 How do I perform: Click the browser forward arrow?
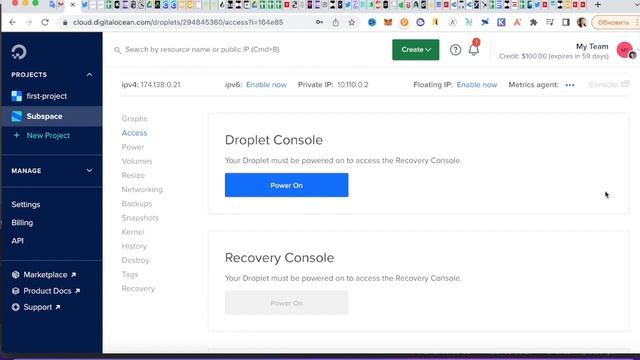[x=29, y=22]
